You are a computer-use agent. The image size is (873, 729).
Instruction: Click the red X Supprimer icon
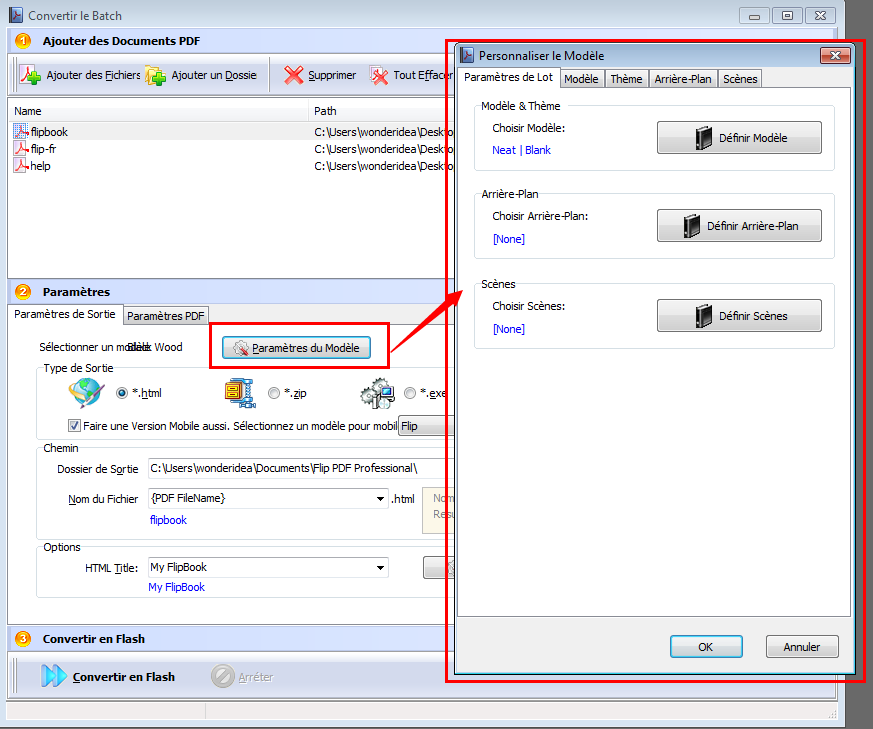point(293,75)
